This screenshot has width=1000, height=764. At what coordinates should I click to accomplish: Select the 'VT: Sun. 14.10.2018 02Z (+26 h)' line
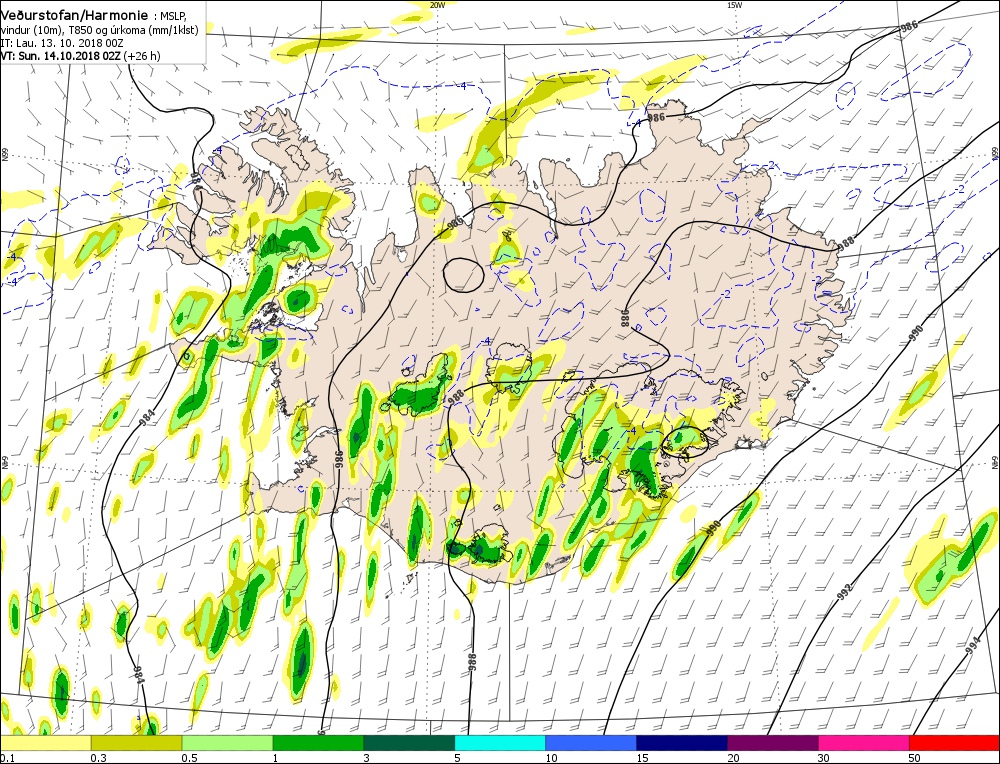80,56
